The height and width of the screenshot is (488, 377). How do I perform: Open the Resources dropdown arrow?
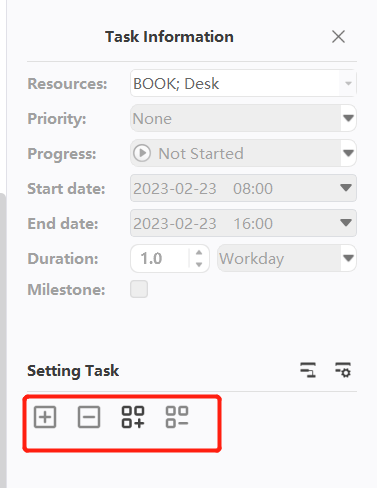point(348,83)
